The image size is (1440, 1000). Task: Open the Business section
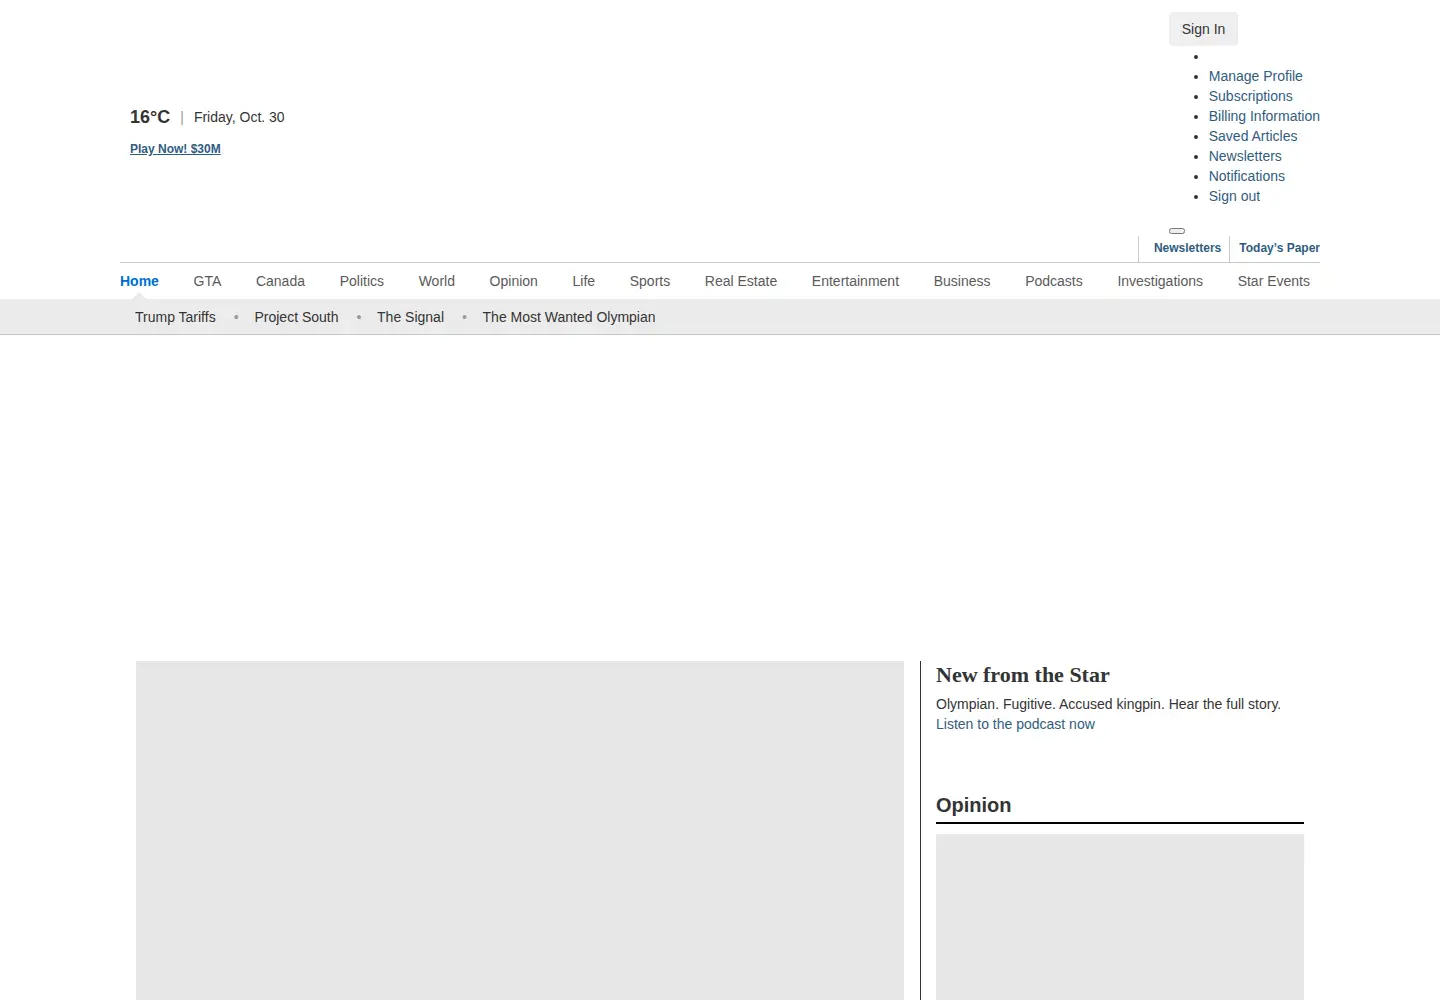[x=962, y=281]
